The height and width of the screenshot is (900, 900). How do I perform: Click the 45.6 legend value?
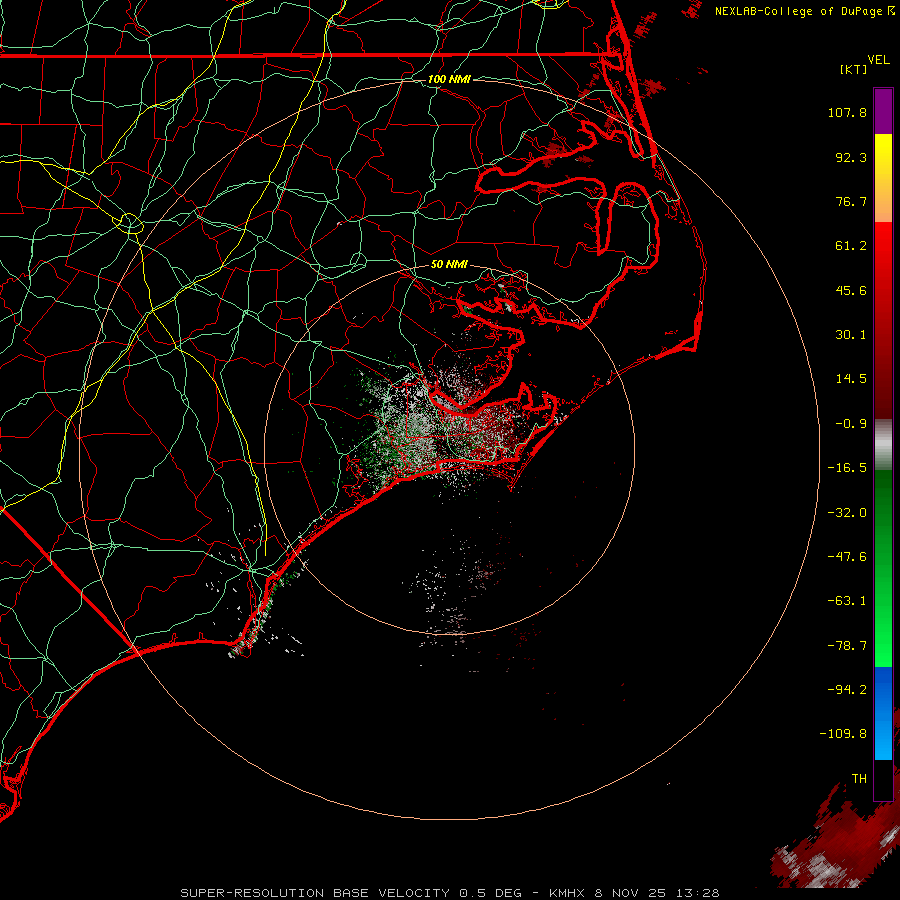[x=851, y=290]
